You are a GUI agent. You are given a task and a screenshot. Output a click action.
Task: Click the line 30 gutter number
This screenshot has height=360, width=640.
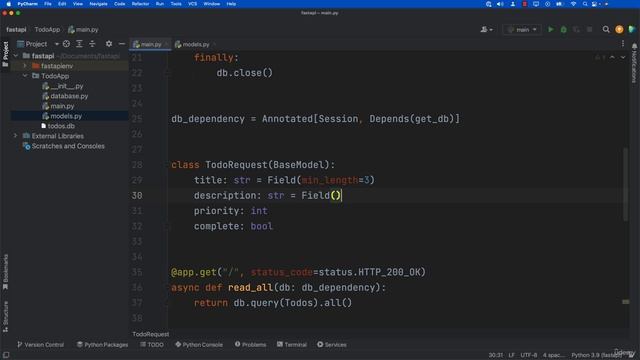(x=137, y=196)
